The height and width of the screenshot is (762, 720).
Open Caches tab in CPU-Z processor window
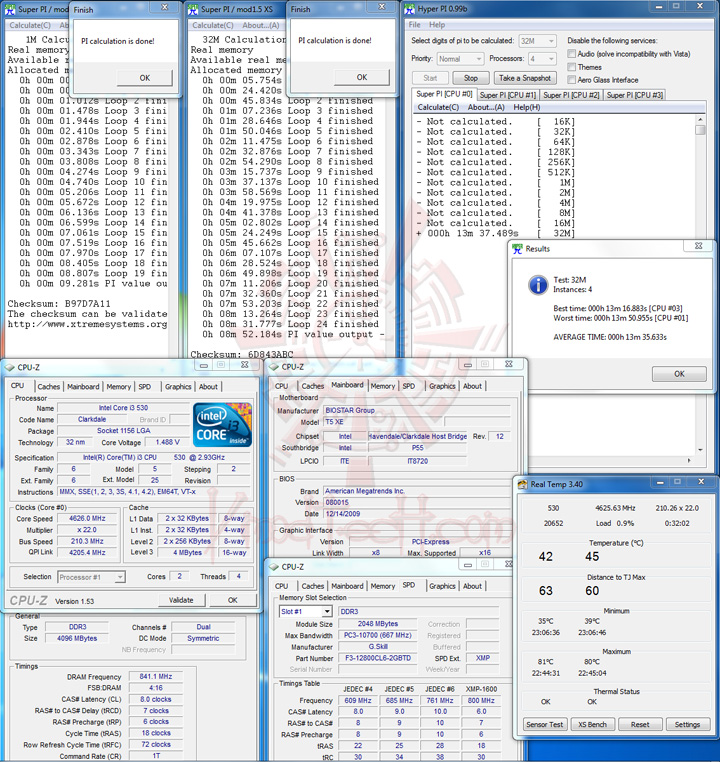point(49,387)
